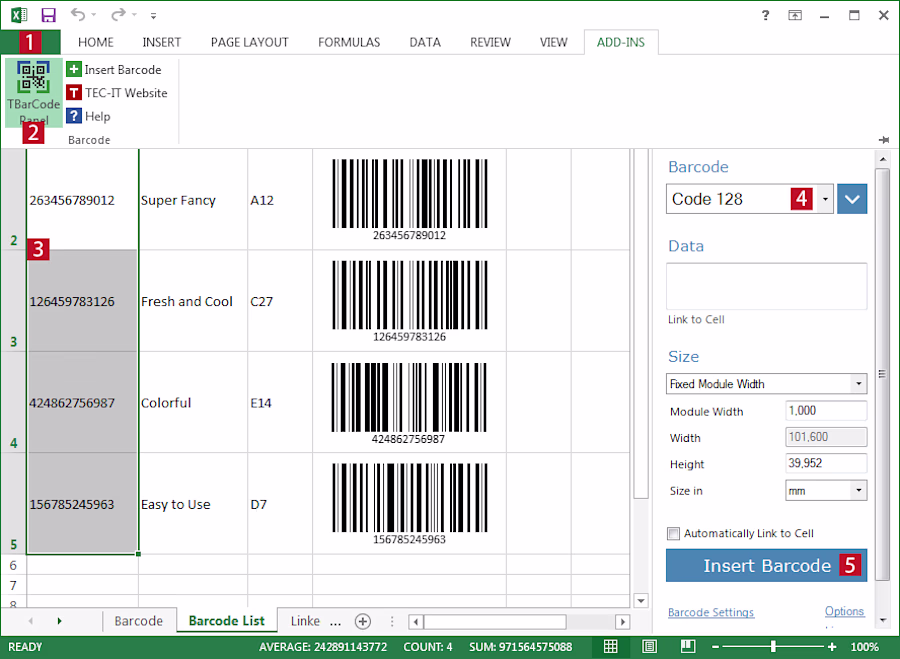Go to the DATA ribbon tab
This screenshot has width=900, height=659.
(x=425, y=42)
